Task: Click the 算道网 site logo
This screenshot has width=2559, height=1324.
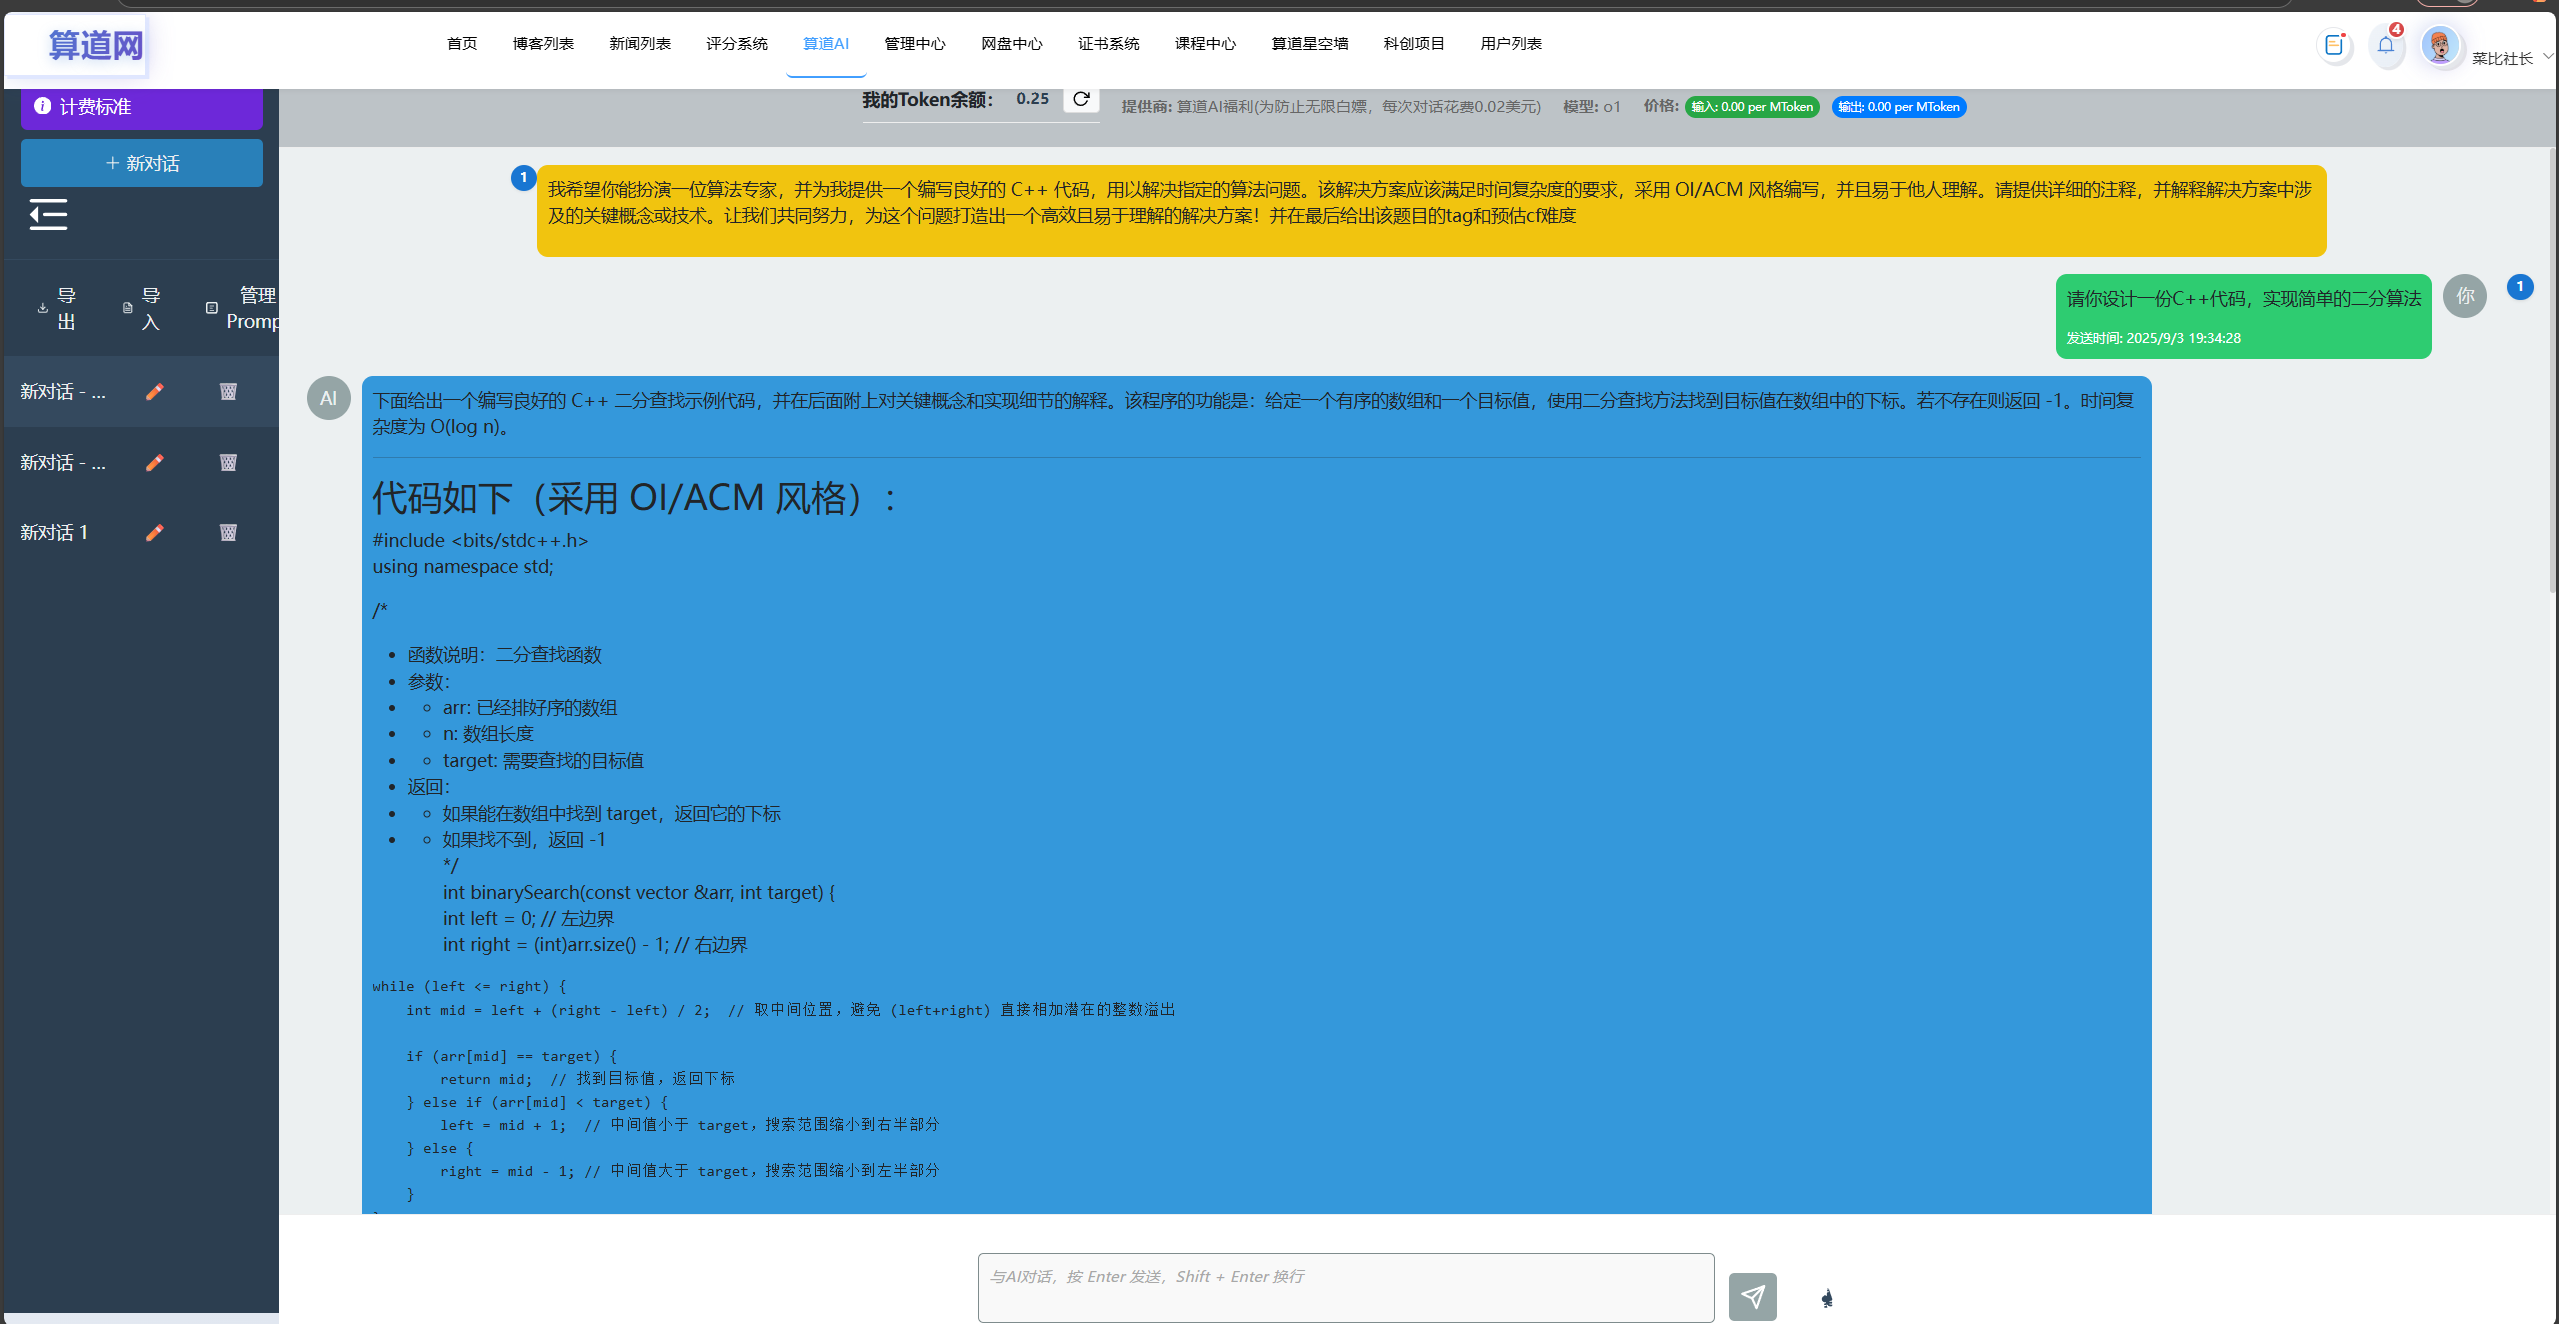Action: (96, 45)
